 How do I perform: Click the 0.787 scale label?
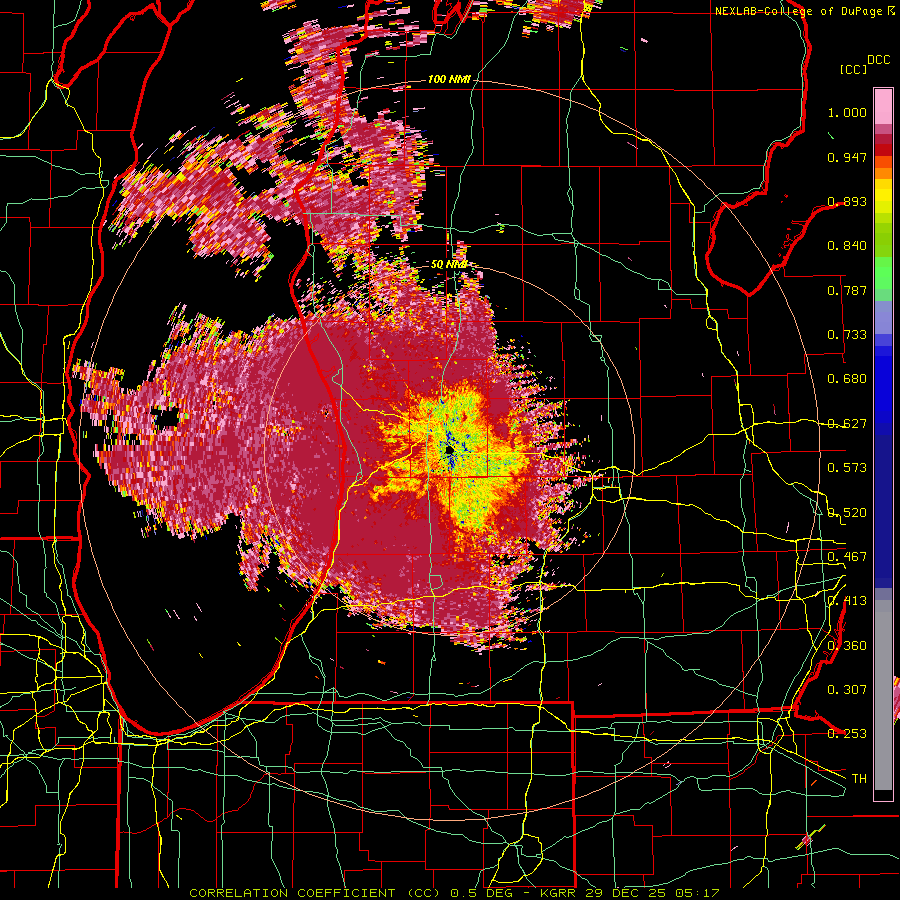coord(847,290)
